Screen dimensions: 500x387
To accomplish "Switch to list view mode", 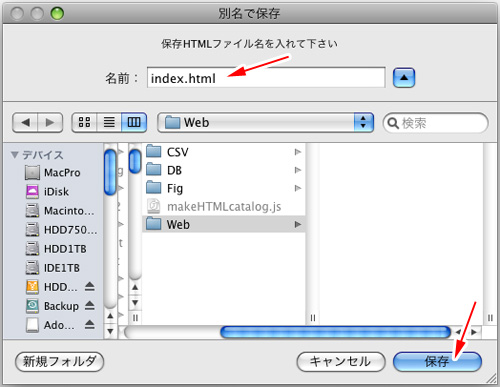I will [109, 122].
